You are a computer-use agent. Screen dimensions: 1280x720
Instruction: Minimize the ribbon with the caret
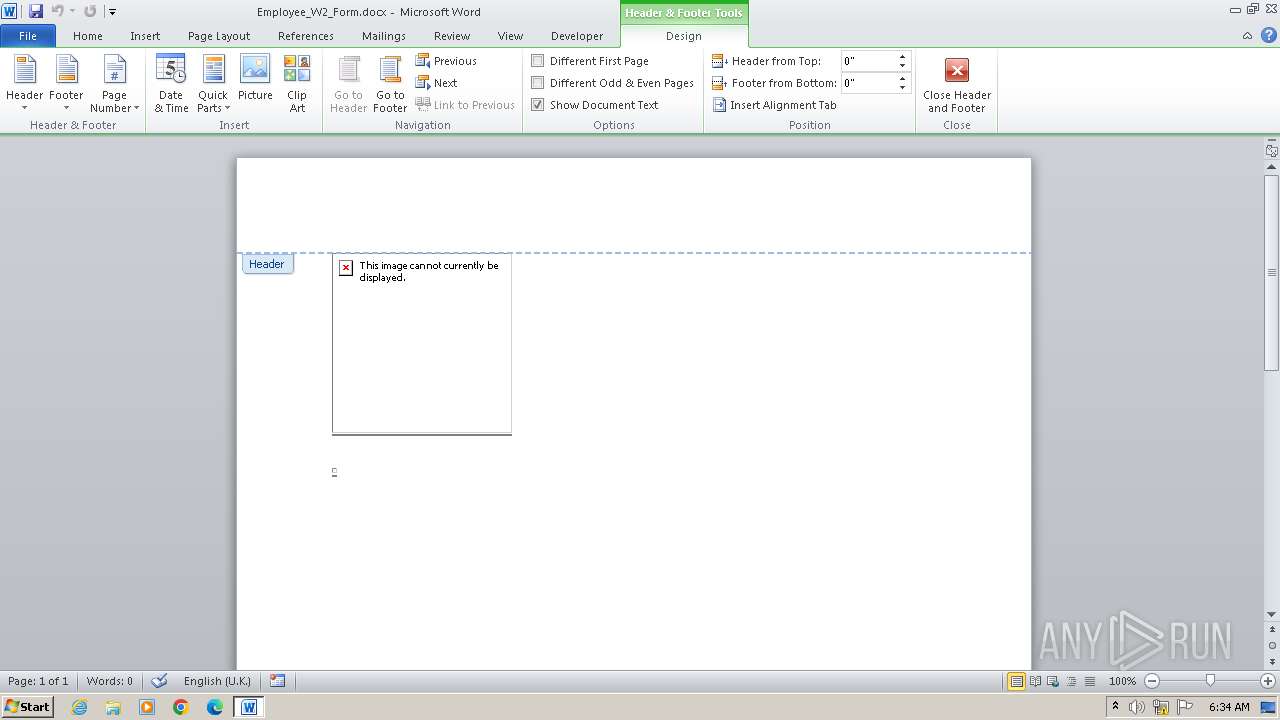click(1247, 36)
